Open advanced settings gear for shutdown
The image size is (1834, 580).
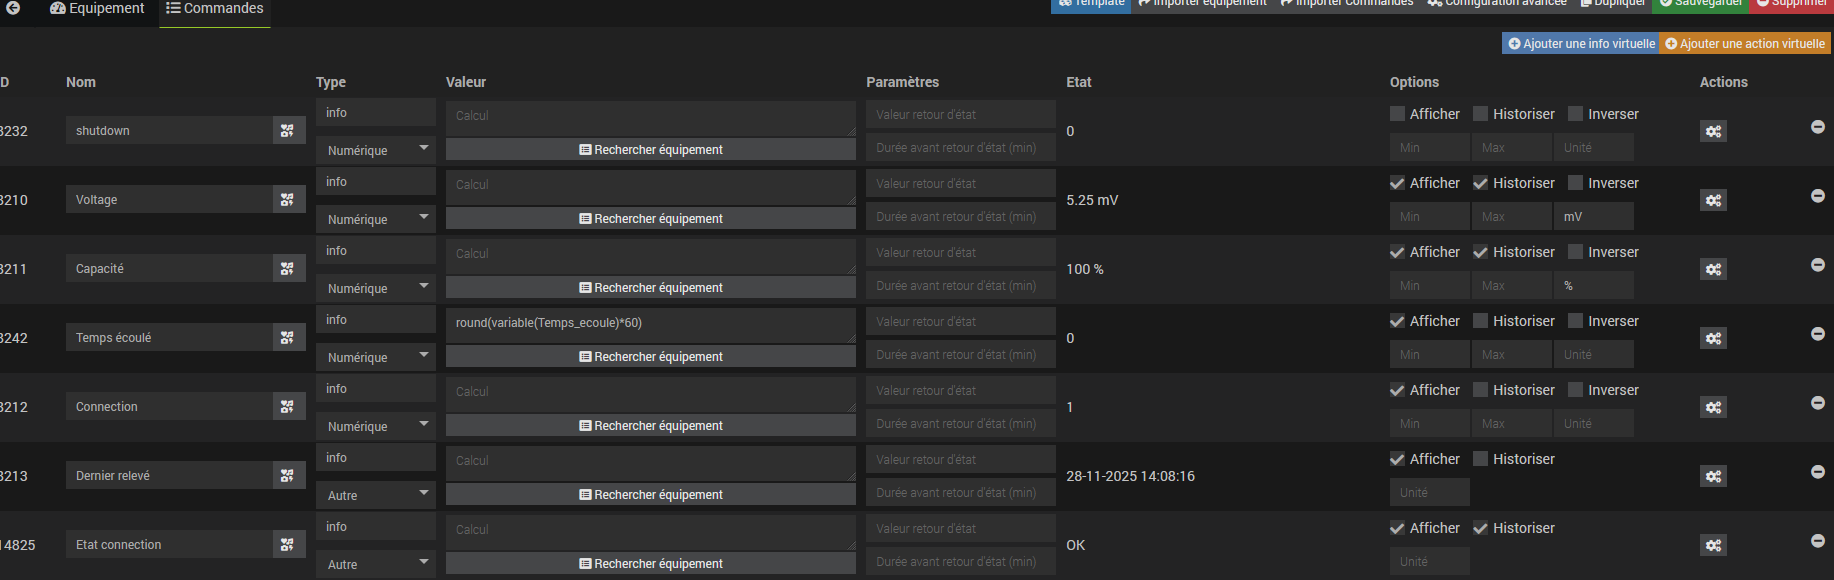[1713, 131]
